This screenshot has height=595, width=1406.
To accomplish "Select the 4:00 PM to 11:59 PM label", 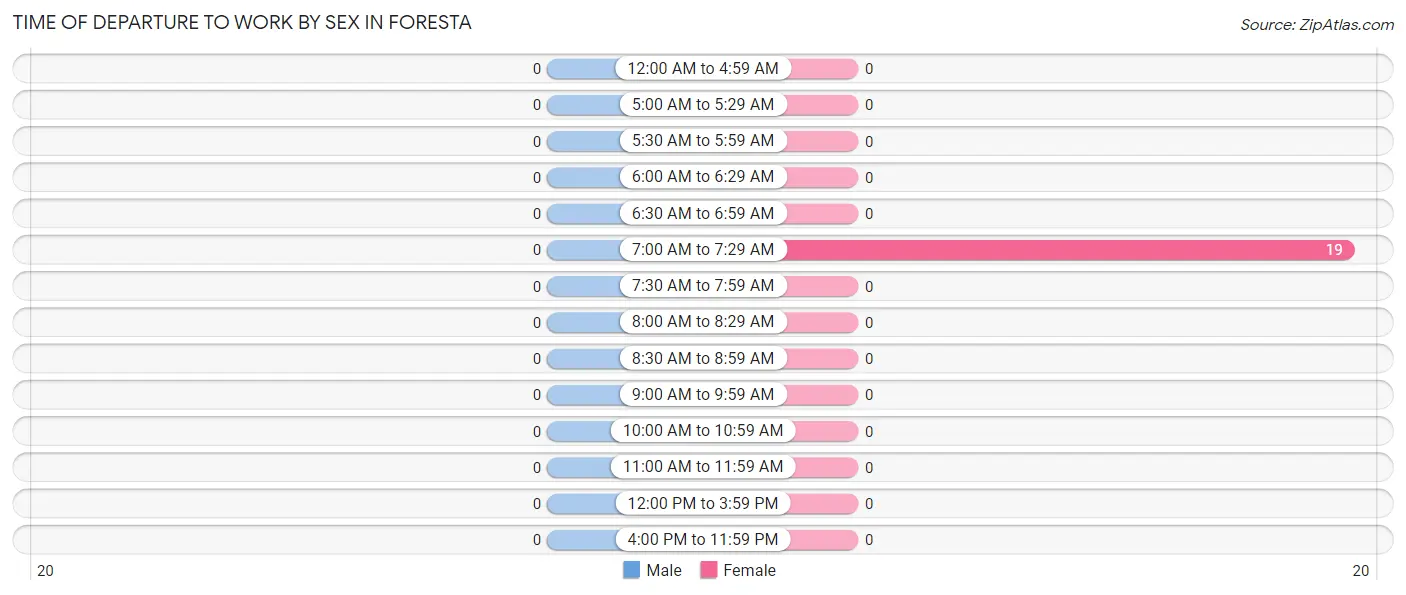I will (x=703, y=539).
